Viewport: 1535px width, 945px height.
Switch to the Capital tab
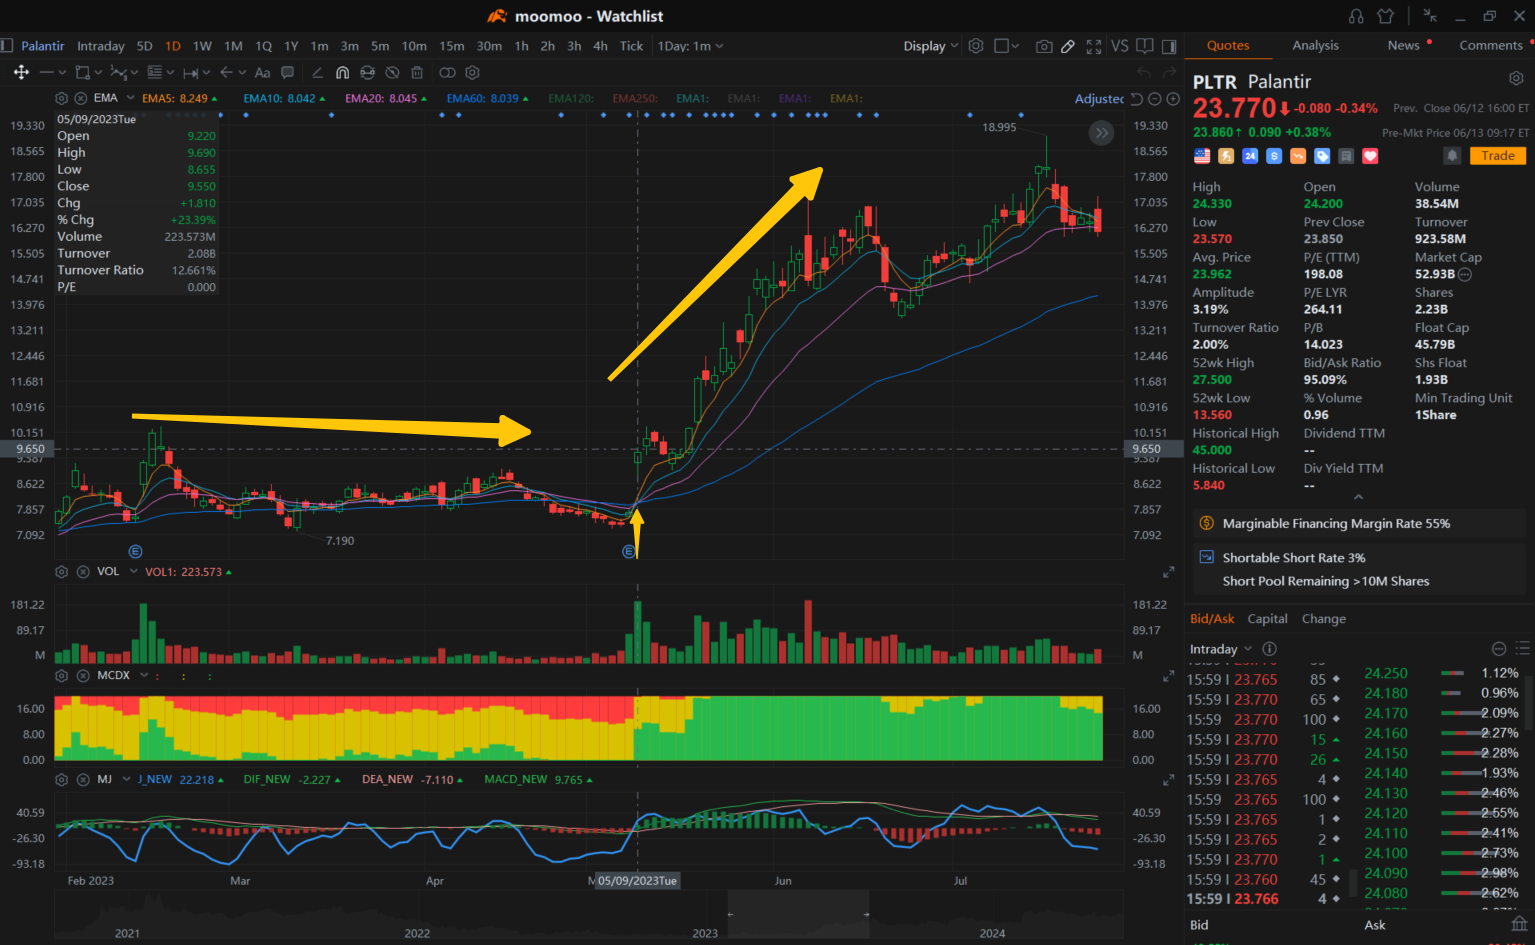(x=1267, y=619)
